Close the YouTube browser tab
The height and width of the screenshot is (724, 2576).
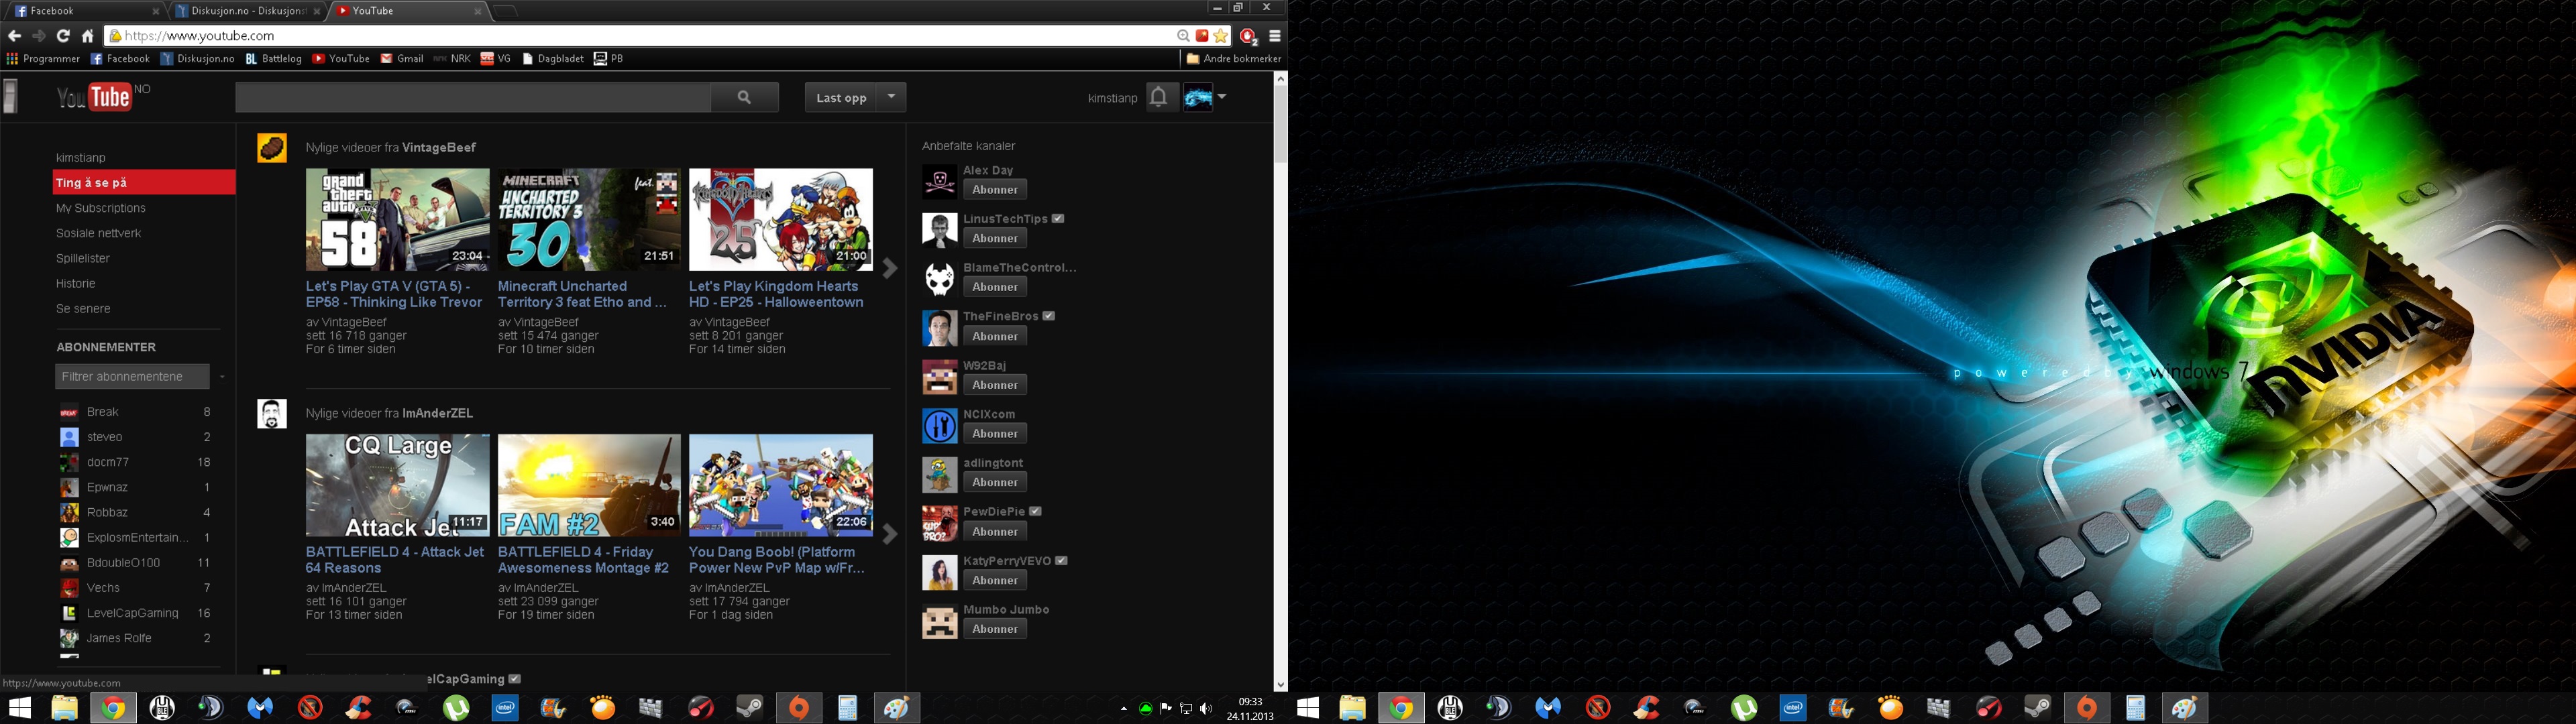tap(478, 11)
